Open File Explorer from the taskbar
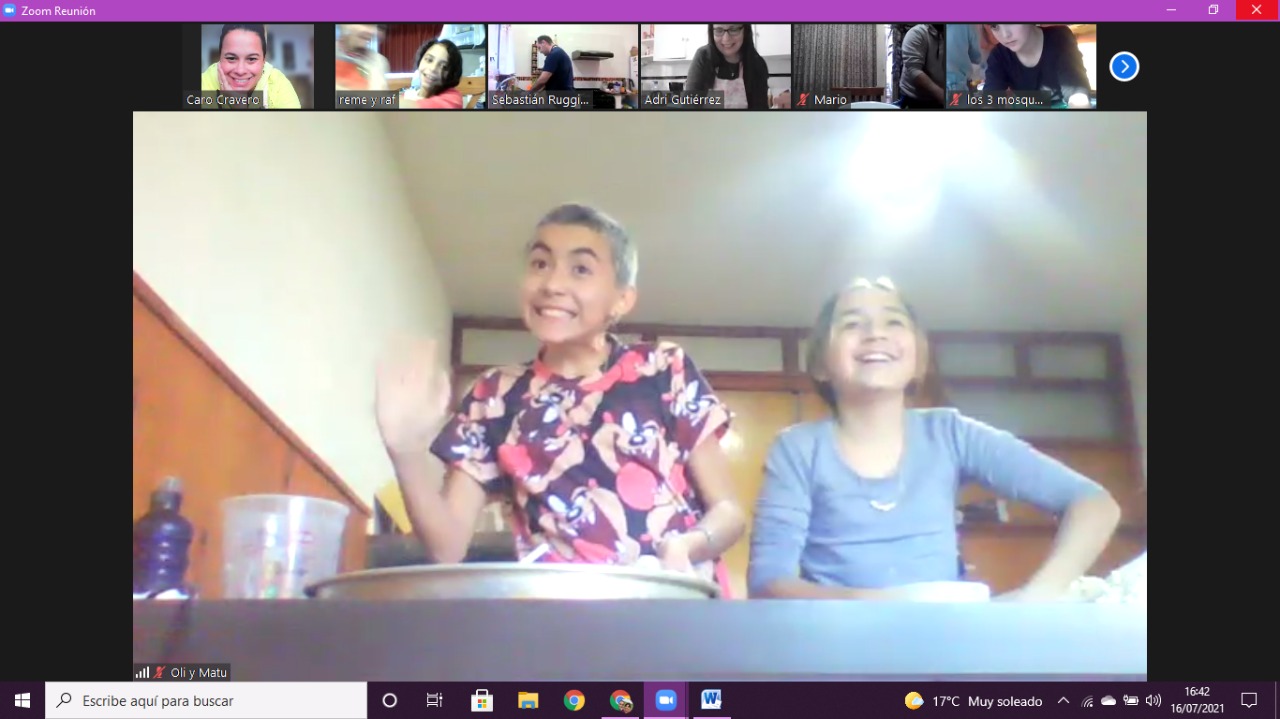The image size is (1280, 719). coord(528,700)
